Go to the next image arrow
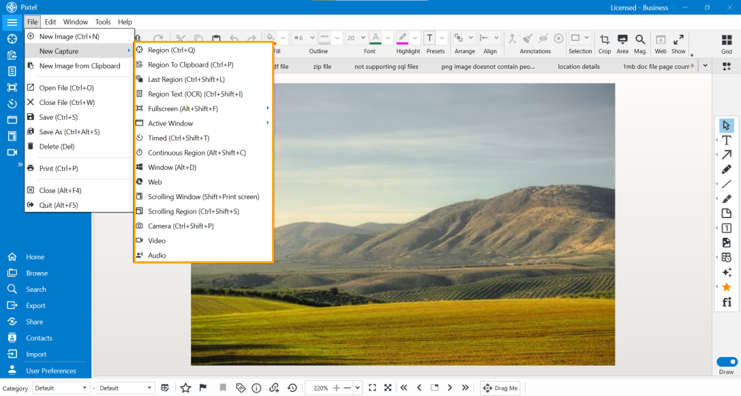The image size is (741, 396). 449,387
